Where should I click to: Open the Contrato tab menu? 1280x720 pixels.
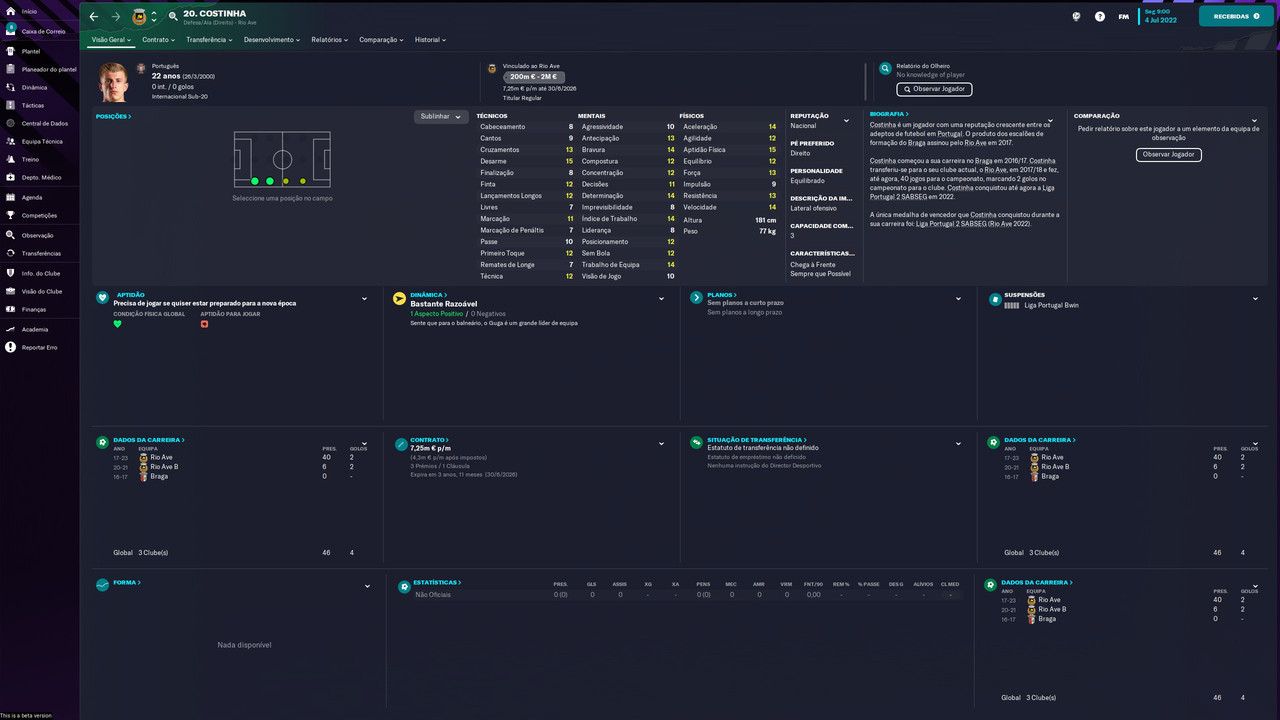tap(158, 40)
